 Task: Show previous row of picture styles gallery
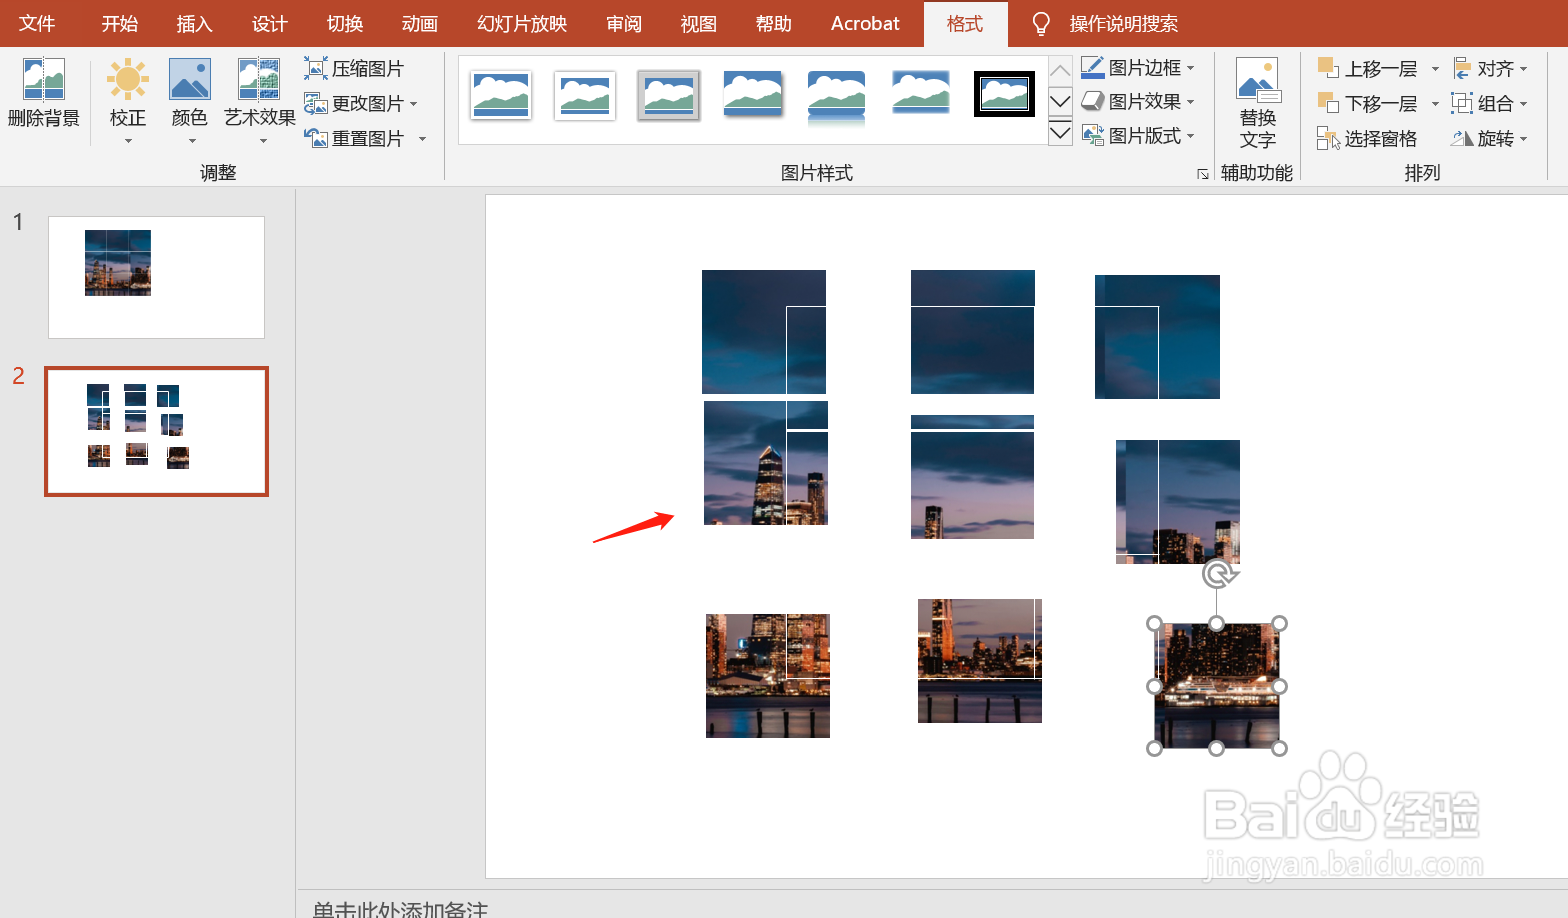click(x=1060, y=70)
